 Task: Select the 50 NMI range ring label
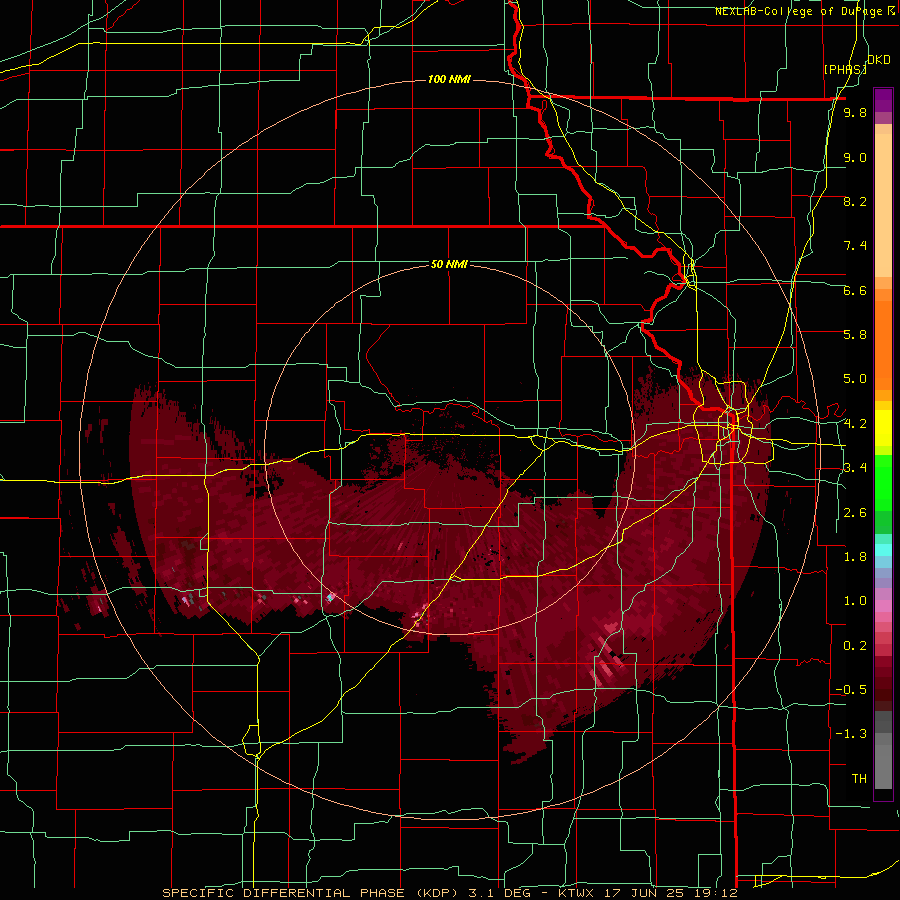point(449,264)
